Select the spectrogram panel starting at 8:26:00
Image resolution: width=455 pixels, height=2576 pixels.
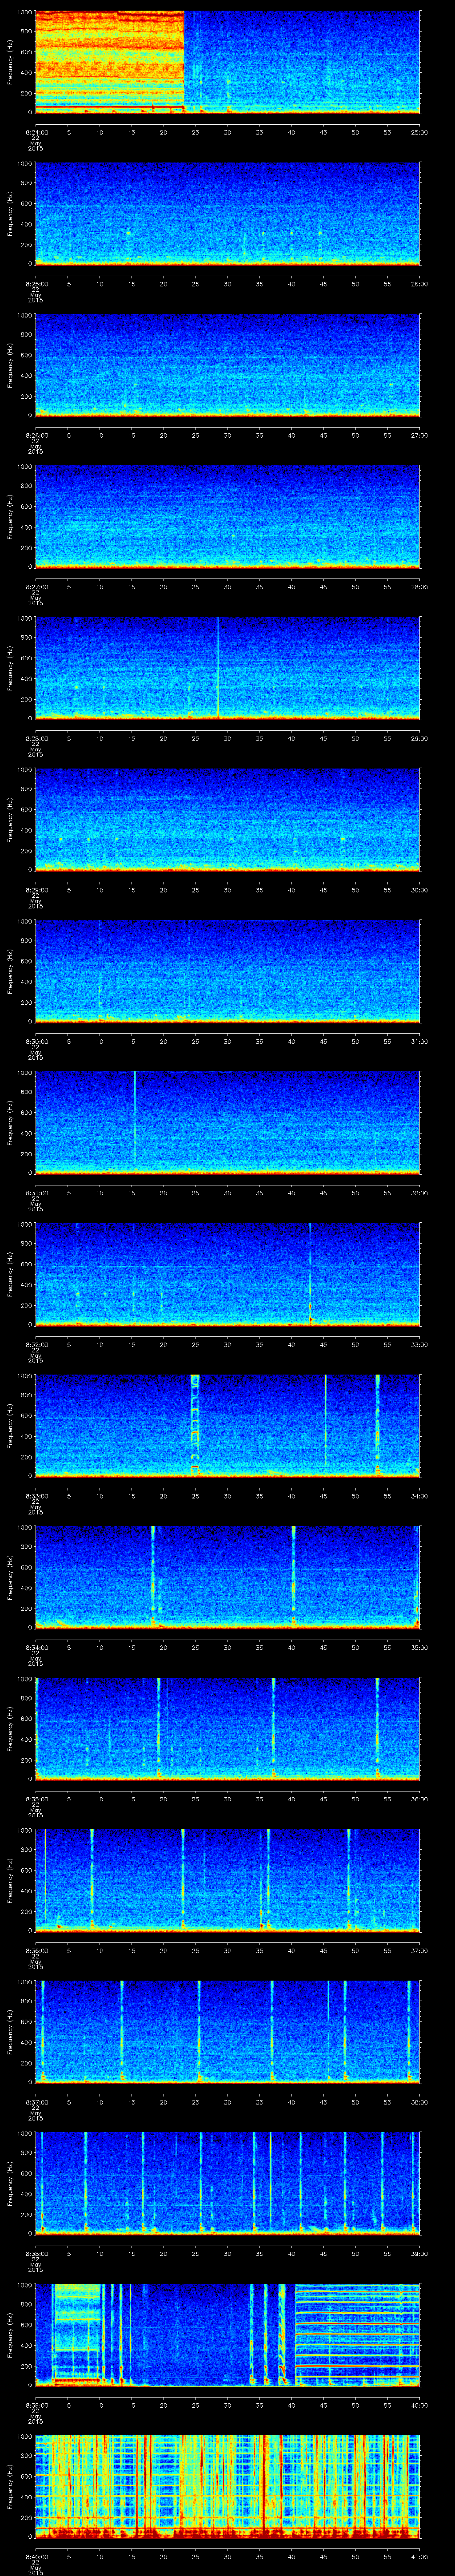click(227, 365)
